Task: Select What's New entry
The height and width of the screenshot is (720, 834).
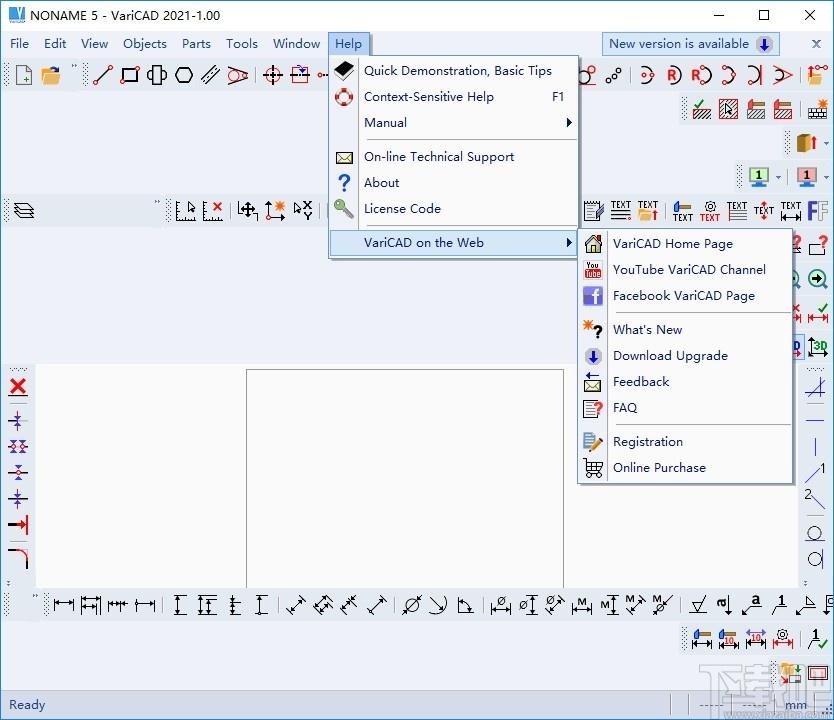Action: coord(686,330)
